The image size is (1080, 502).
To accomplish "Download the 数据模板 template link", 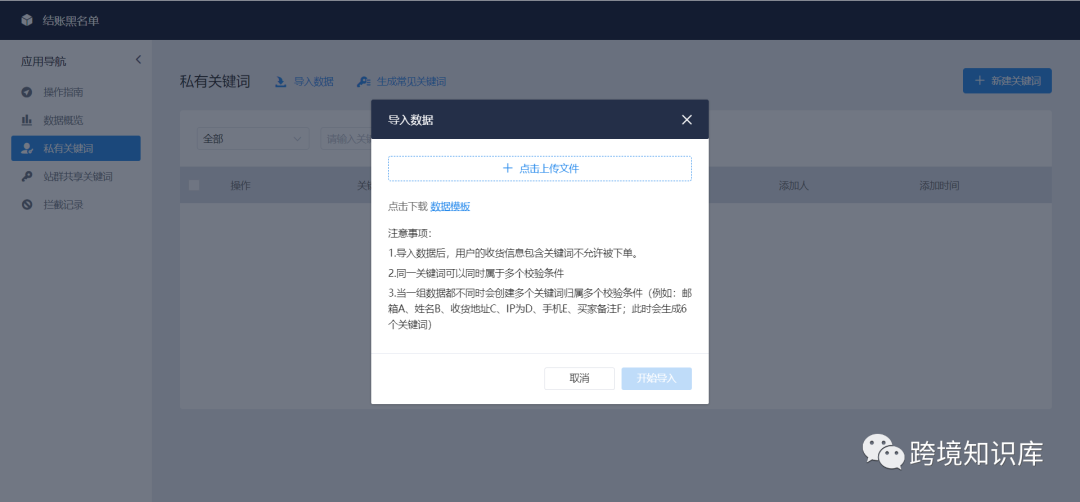I will 450,207.
